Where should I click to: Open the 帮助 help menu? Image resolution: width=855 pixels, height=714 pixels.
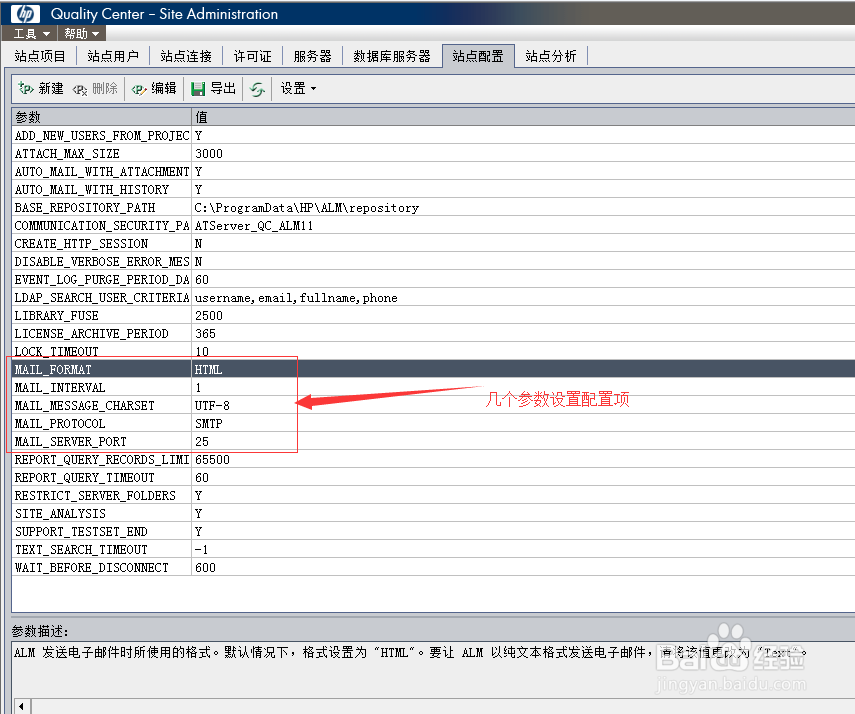(x=82, y=34)
